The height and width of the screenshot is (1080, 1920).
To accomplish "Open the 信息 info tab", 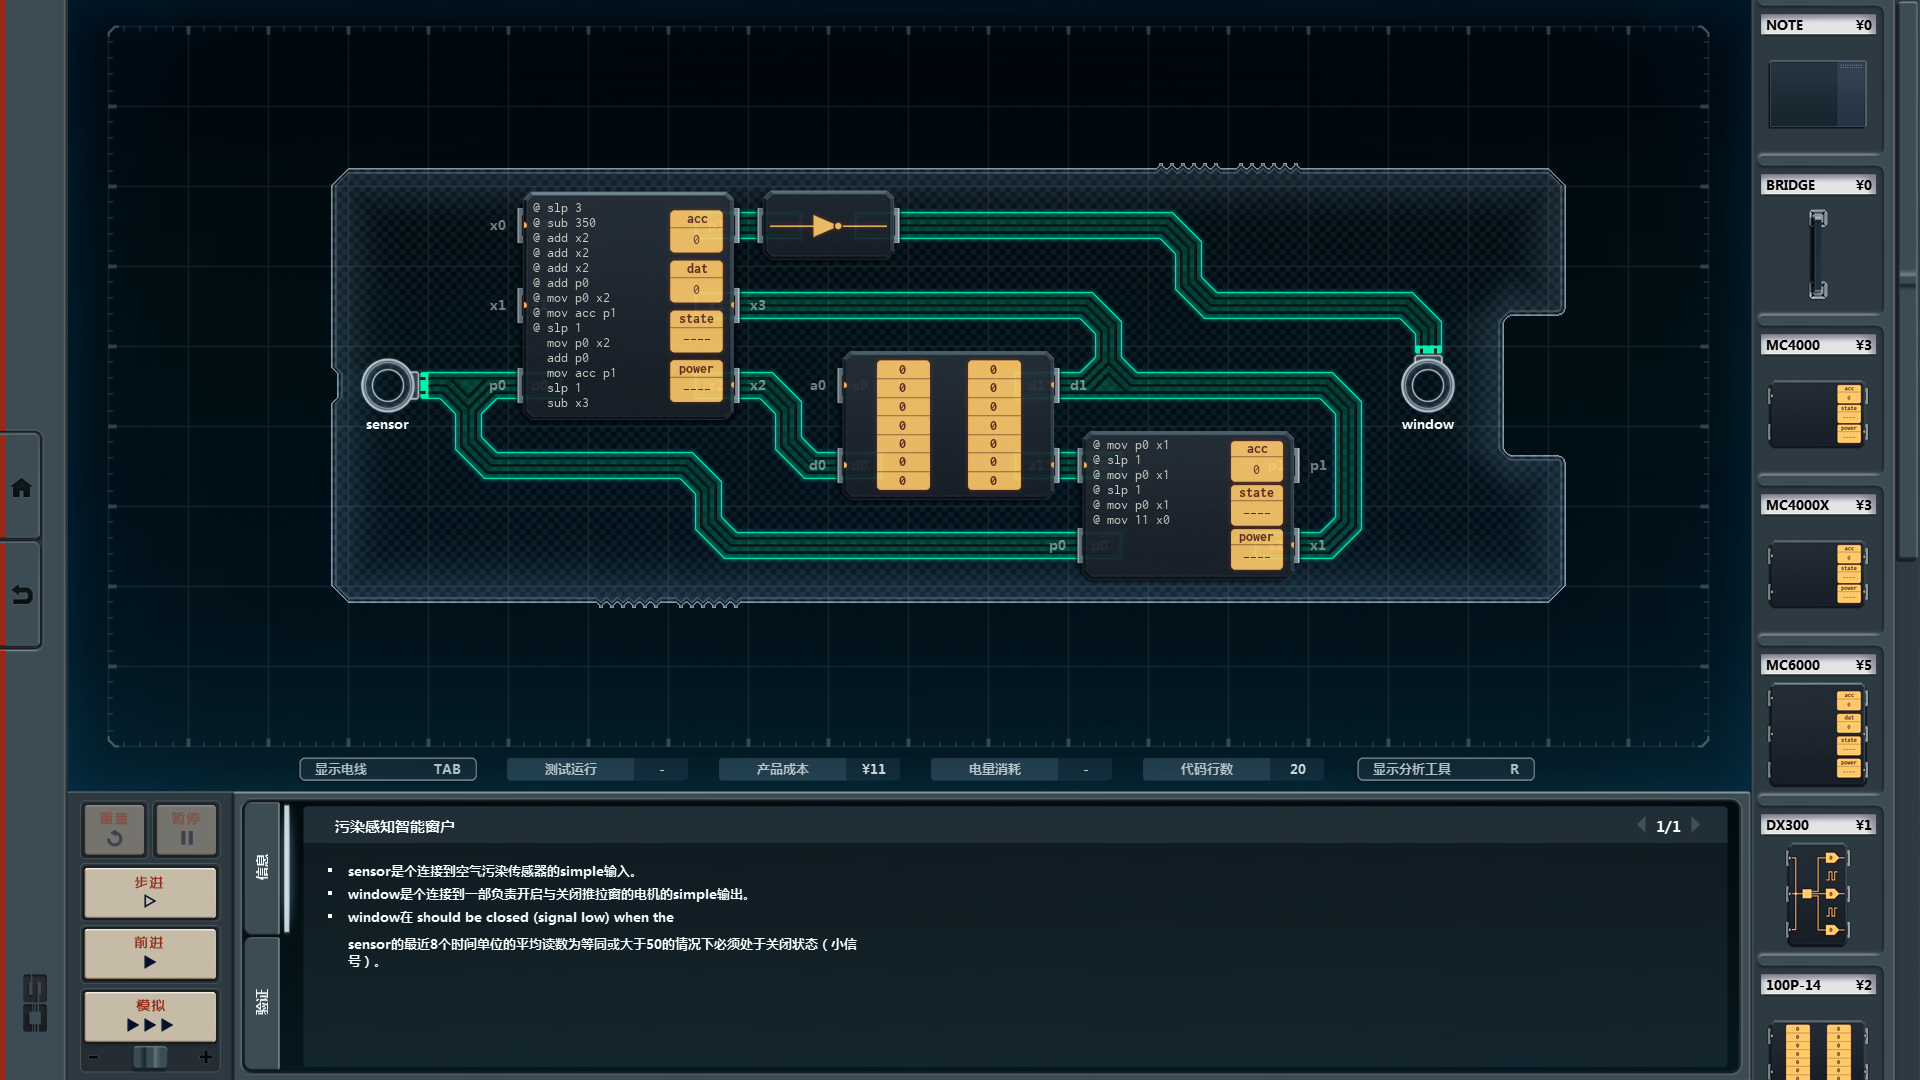I will (262, 867).
